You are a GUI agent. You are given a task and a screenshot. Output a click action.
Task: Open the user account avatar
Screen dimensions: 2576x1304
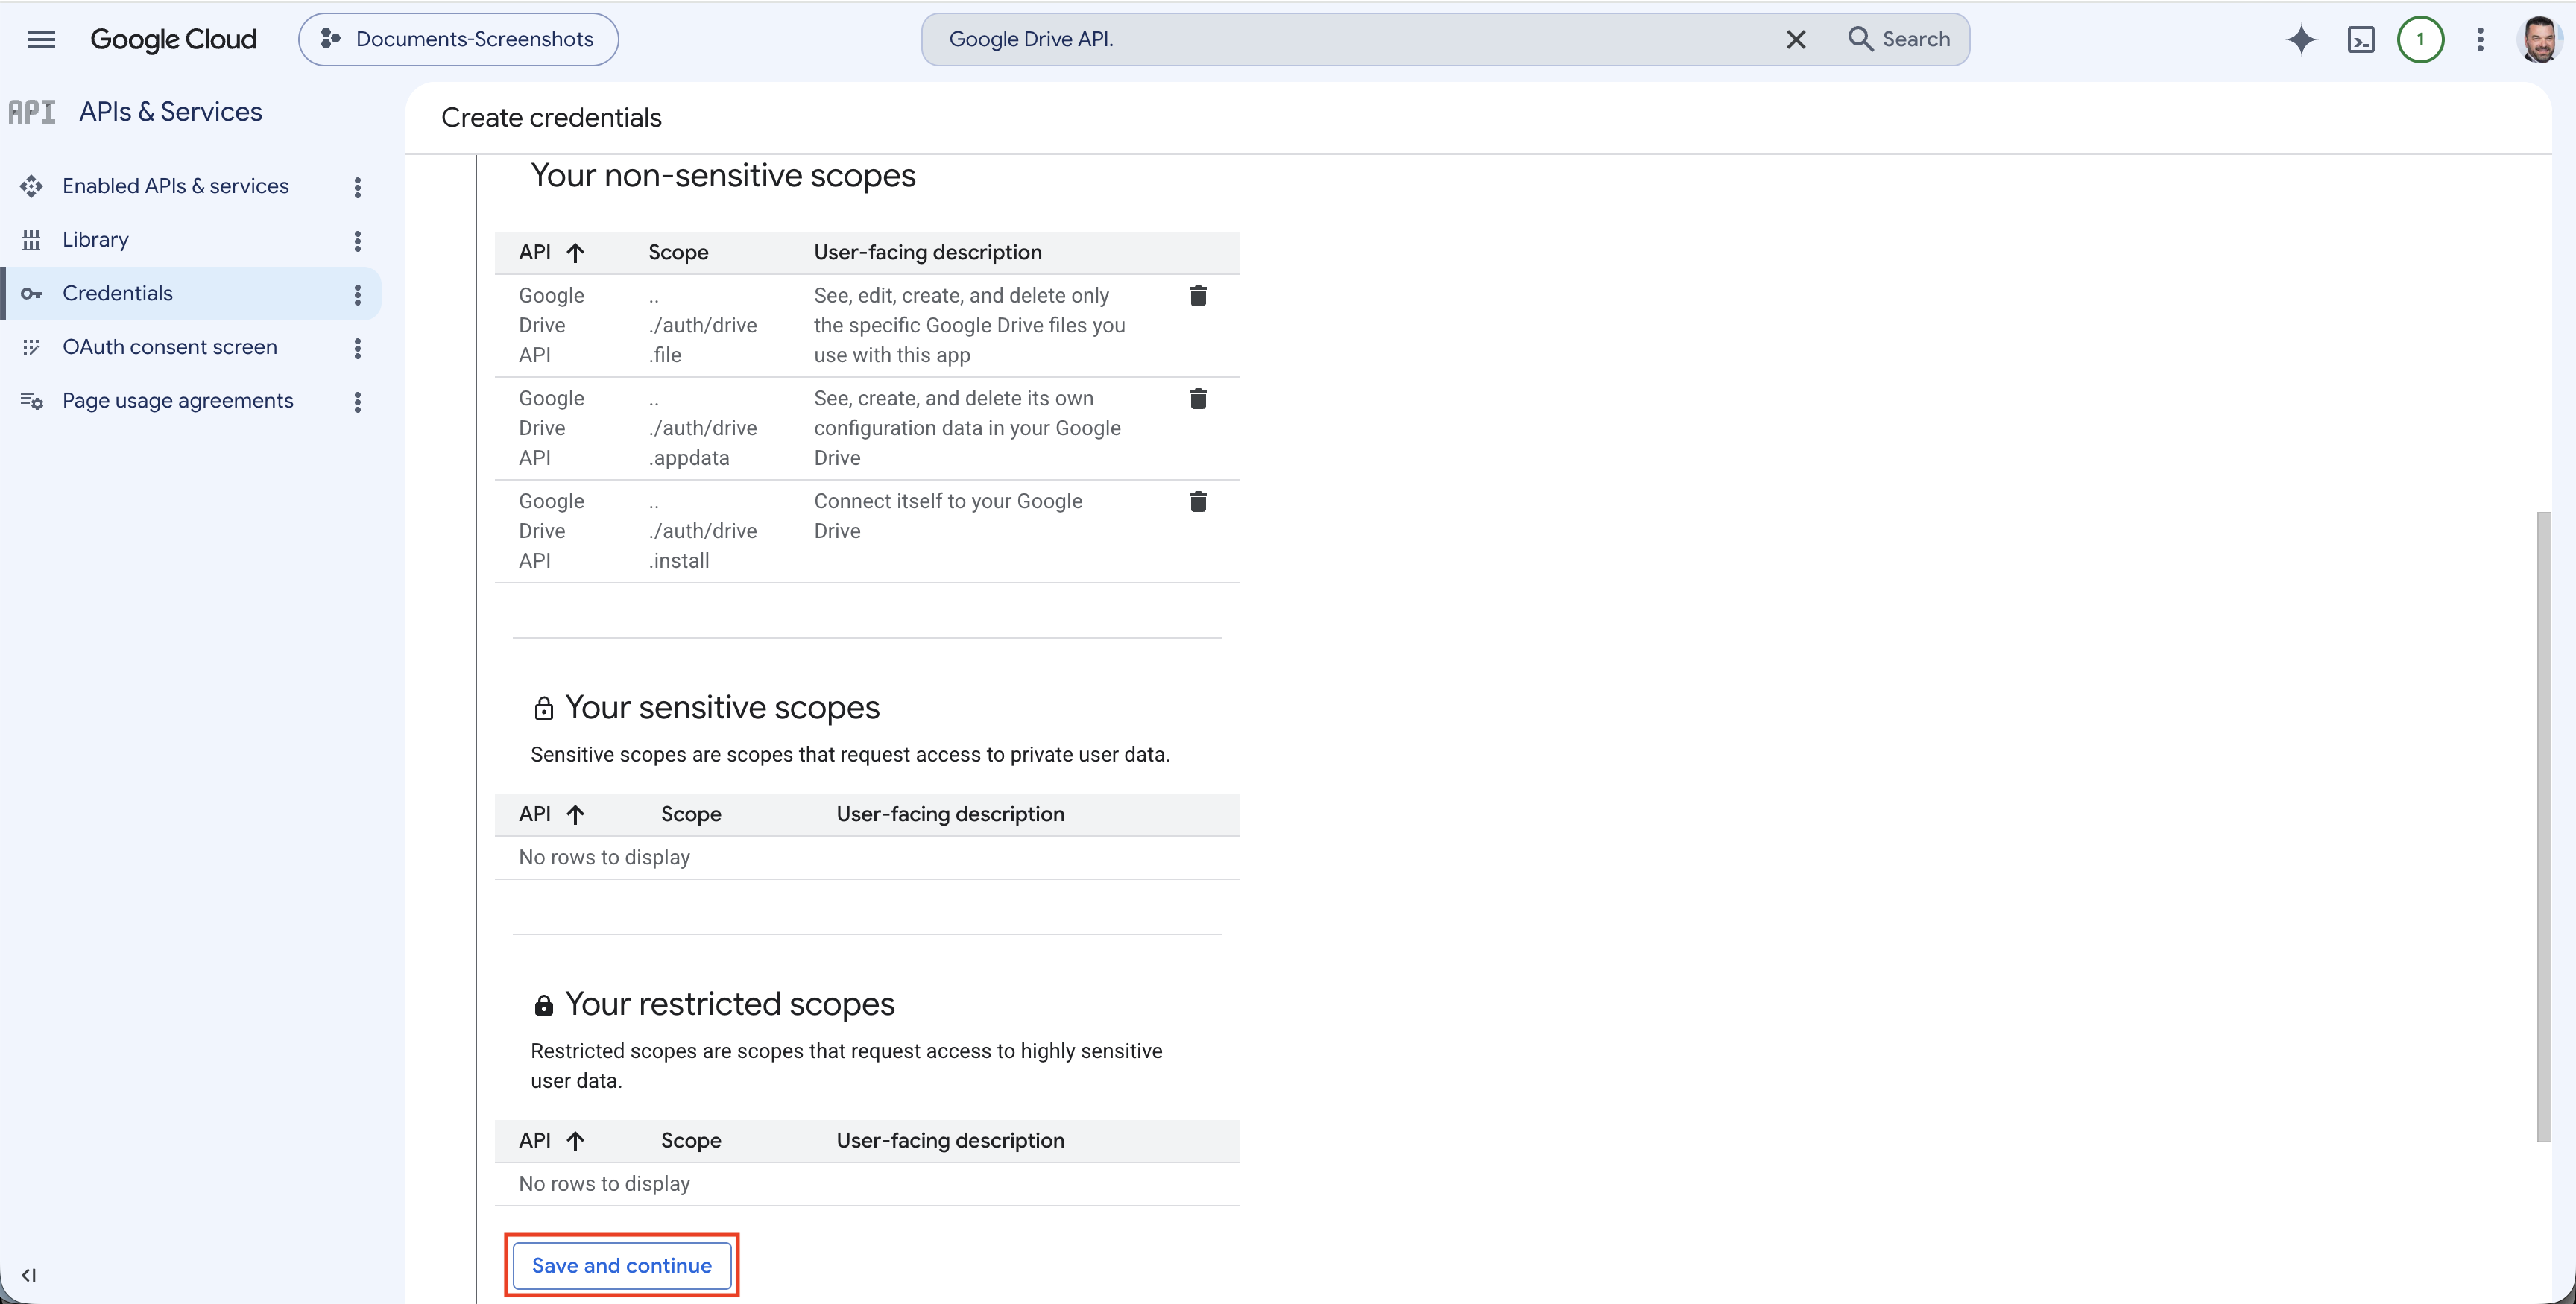(x=2539, y=39)
